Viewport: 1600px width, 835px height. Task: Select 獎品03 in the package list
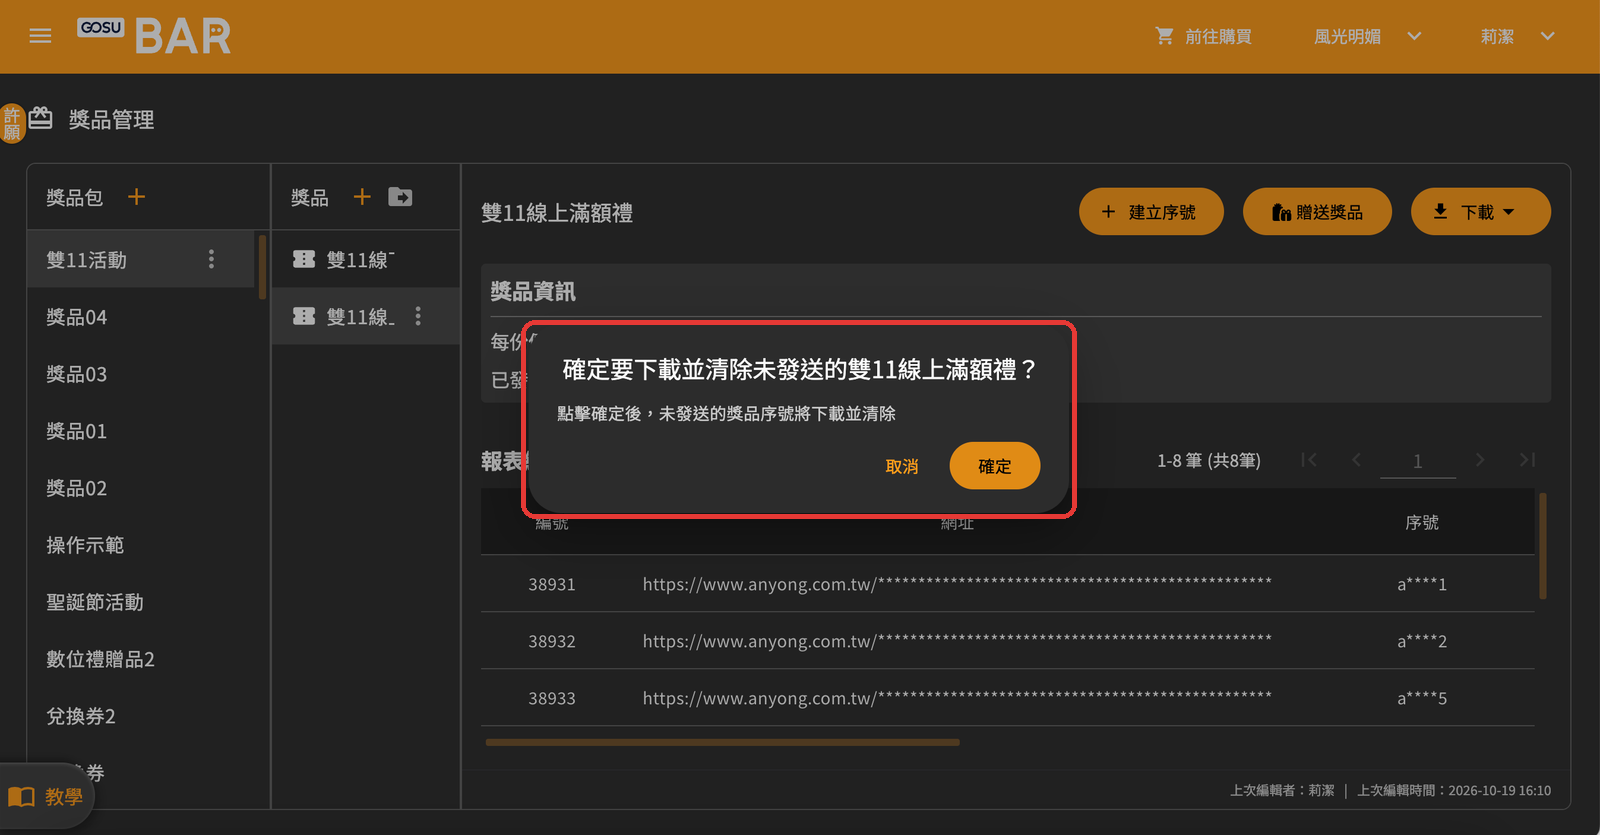click(x=141, y=374)
